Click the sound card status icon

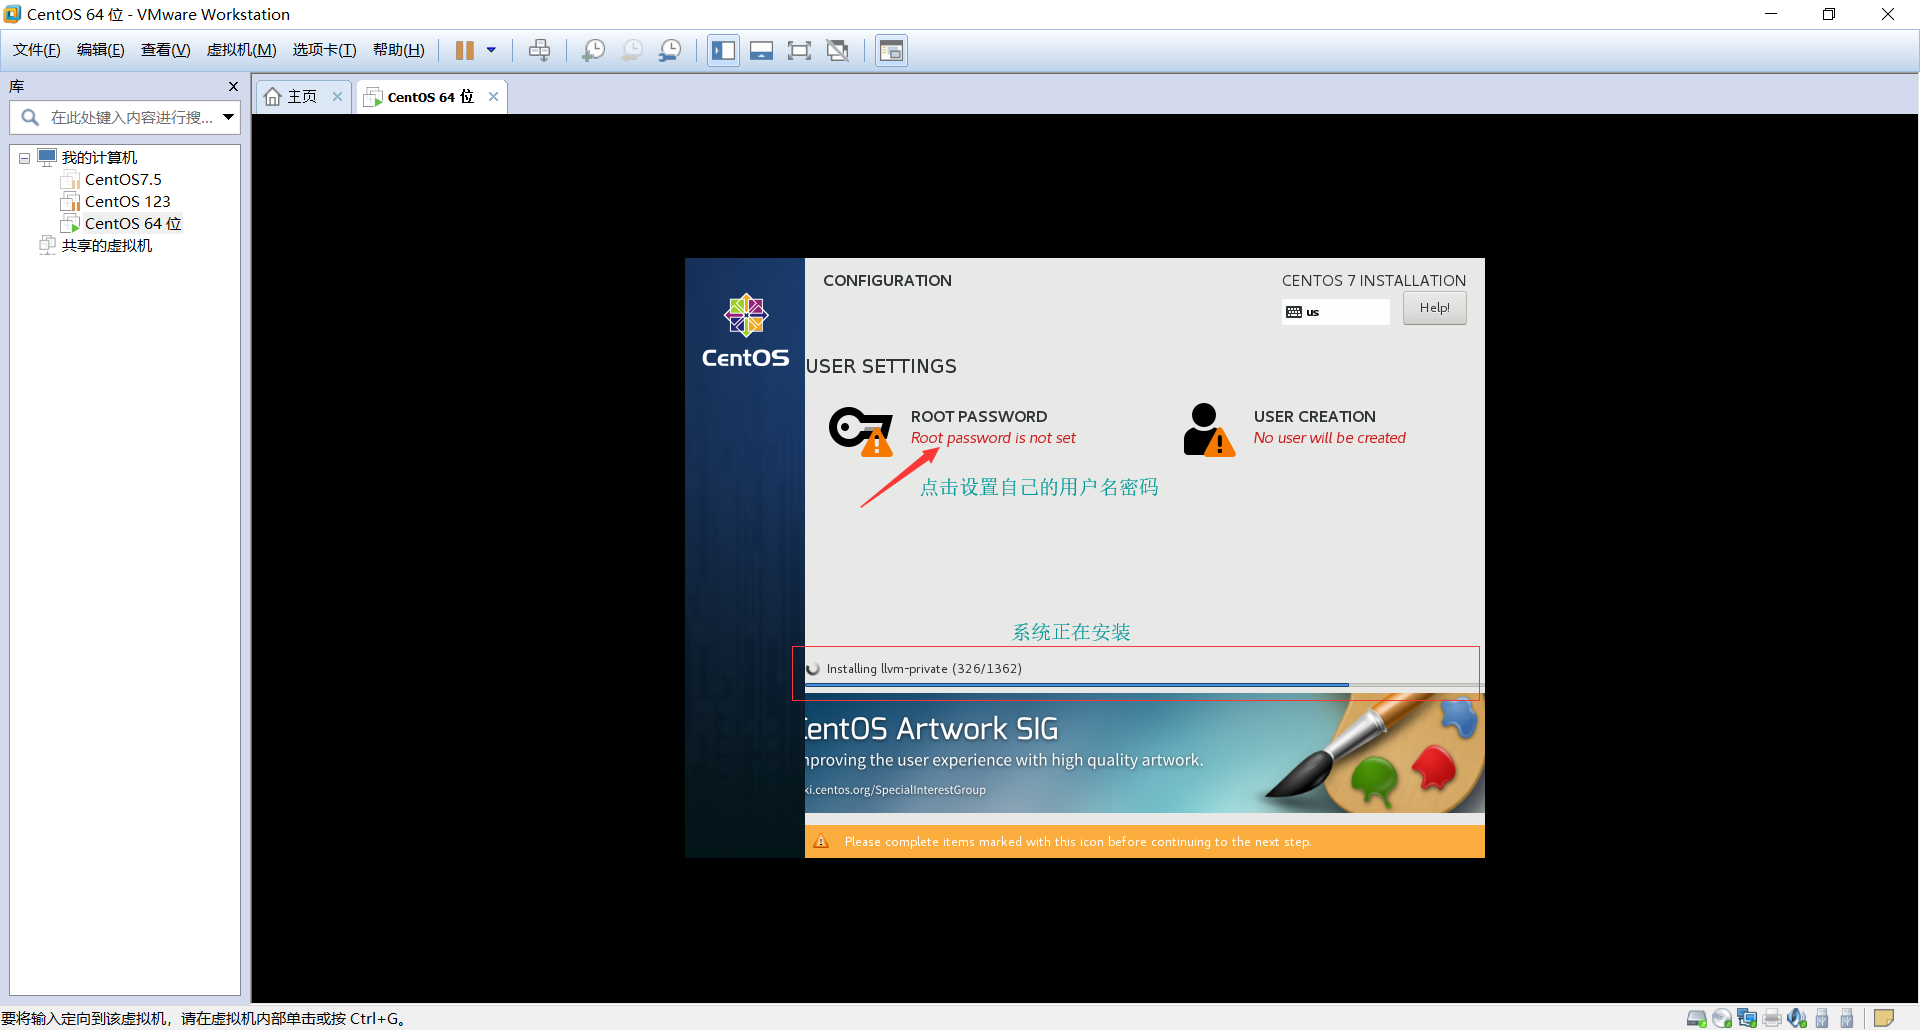[x=1797, y=1018]
